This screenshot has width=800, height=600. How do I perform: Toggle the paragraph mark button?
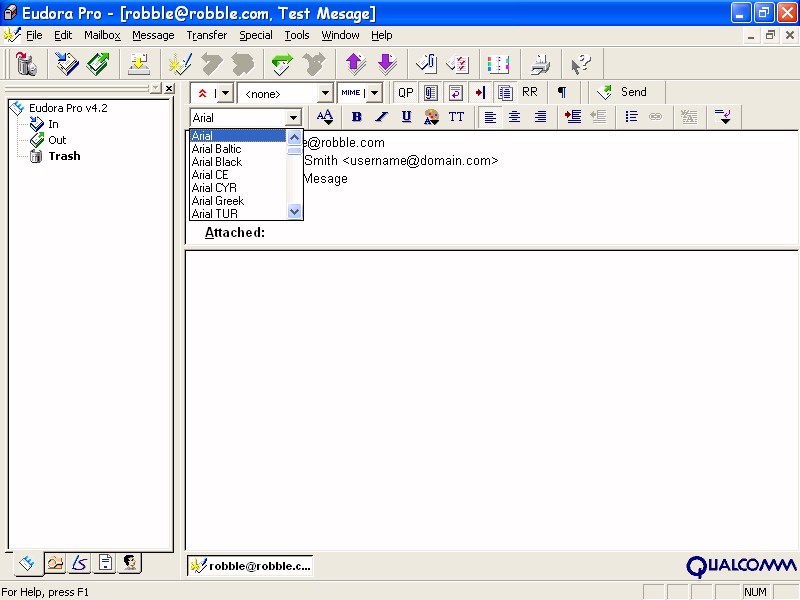(562, 92)
